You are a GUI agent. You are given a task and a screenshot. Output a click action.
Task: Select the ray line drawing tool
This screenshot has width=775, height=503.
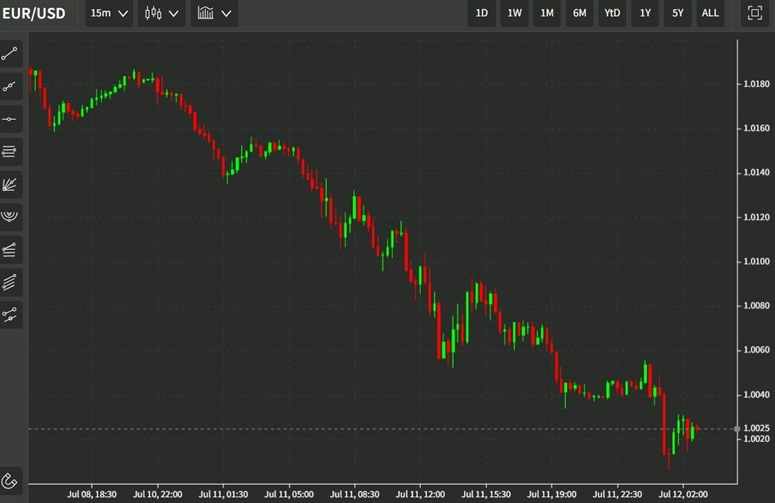click(x=10, y=86)
